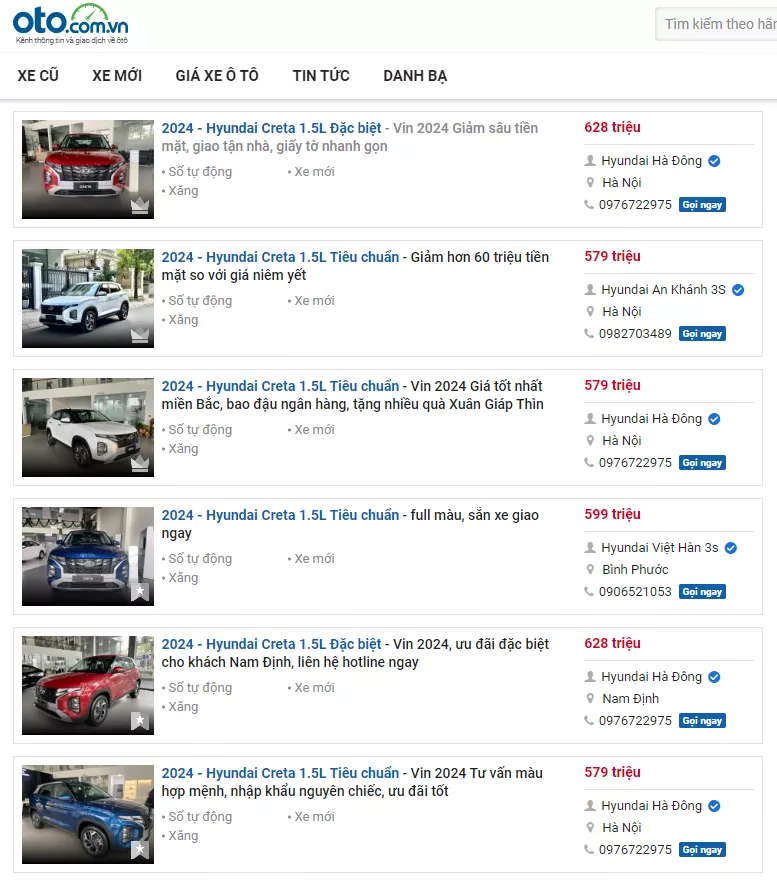Open blue Creta photo, hợp mệnh listing
The width and height of the screenshot is (777, 880).
point(88,814)
